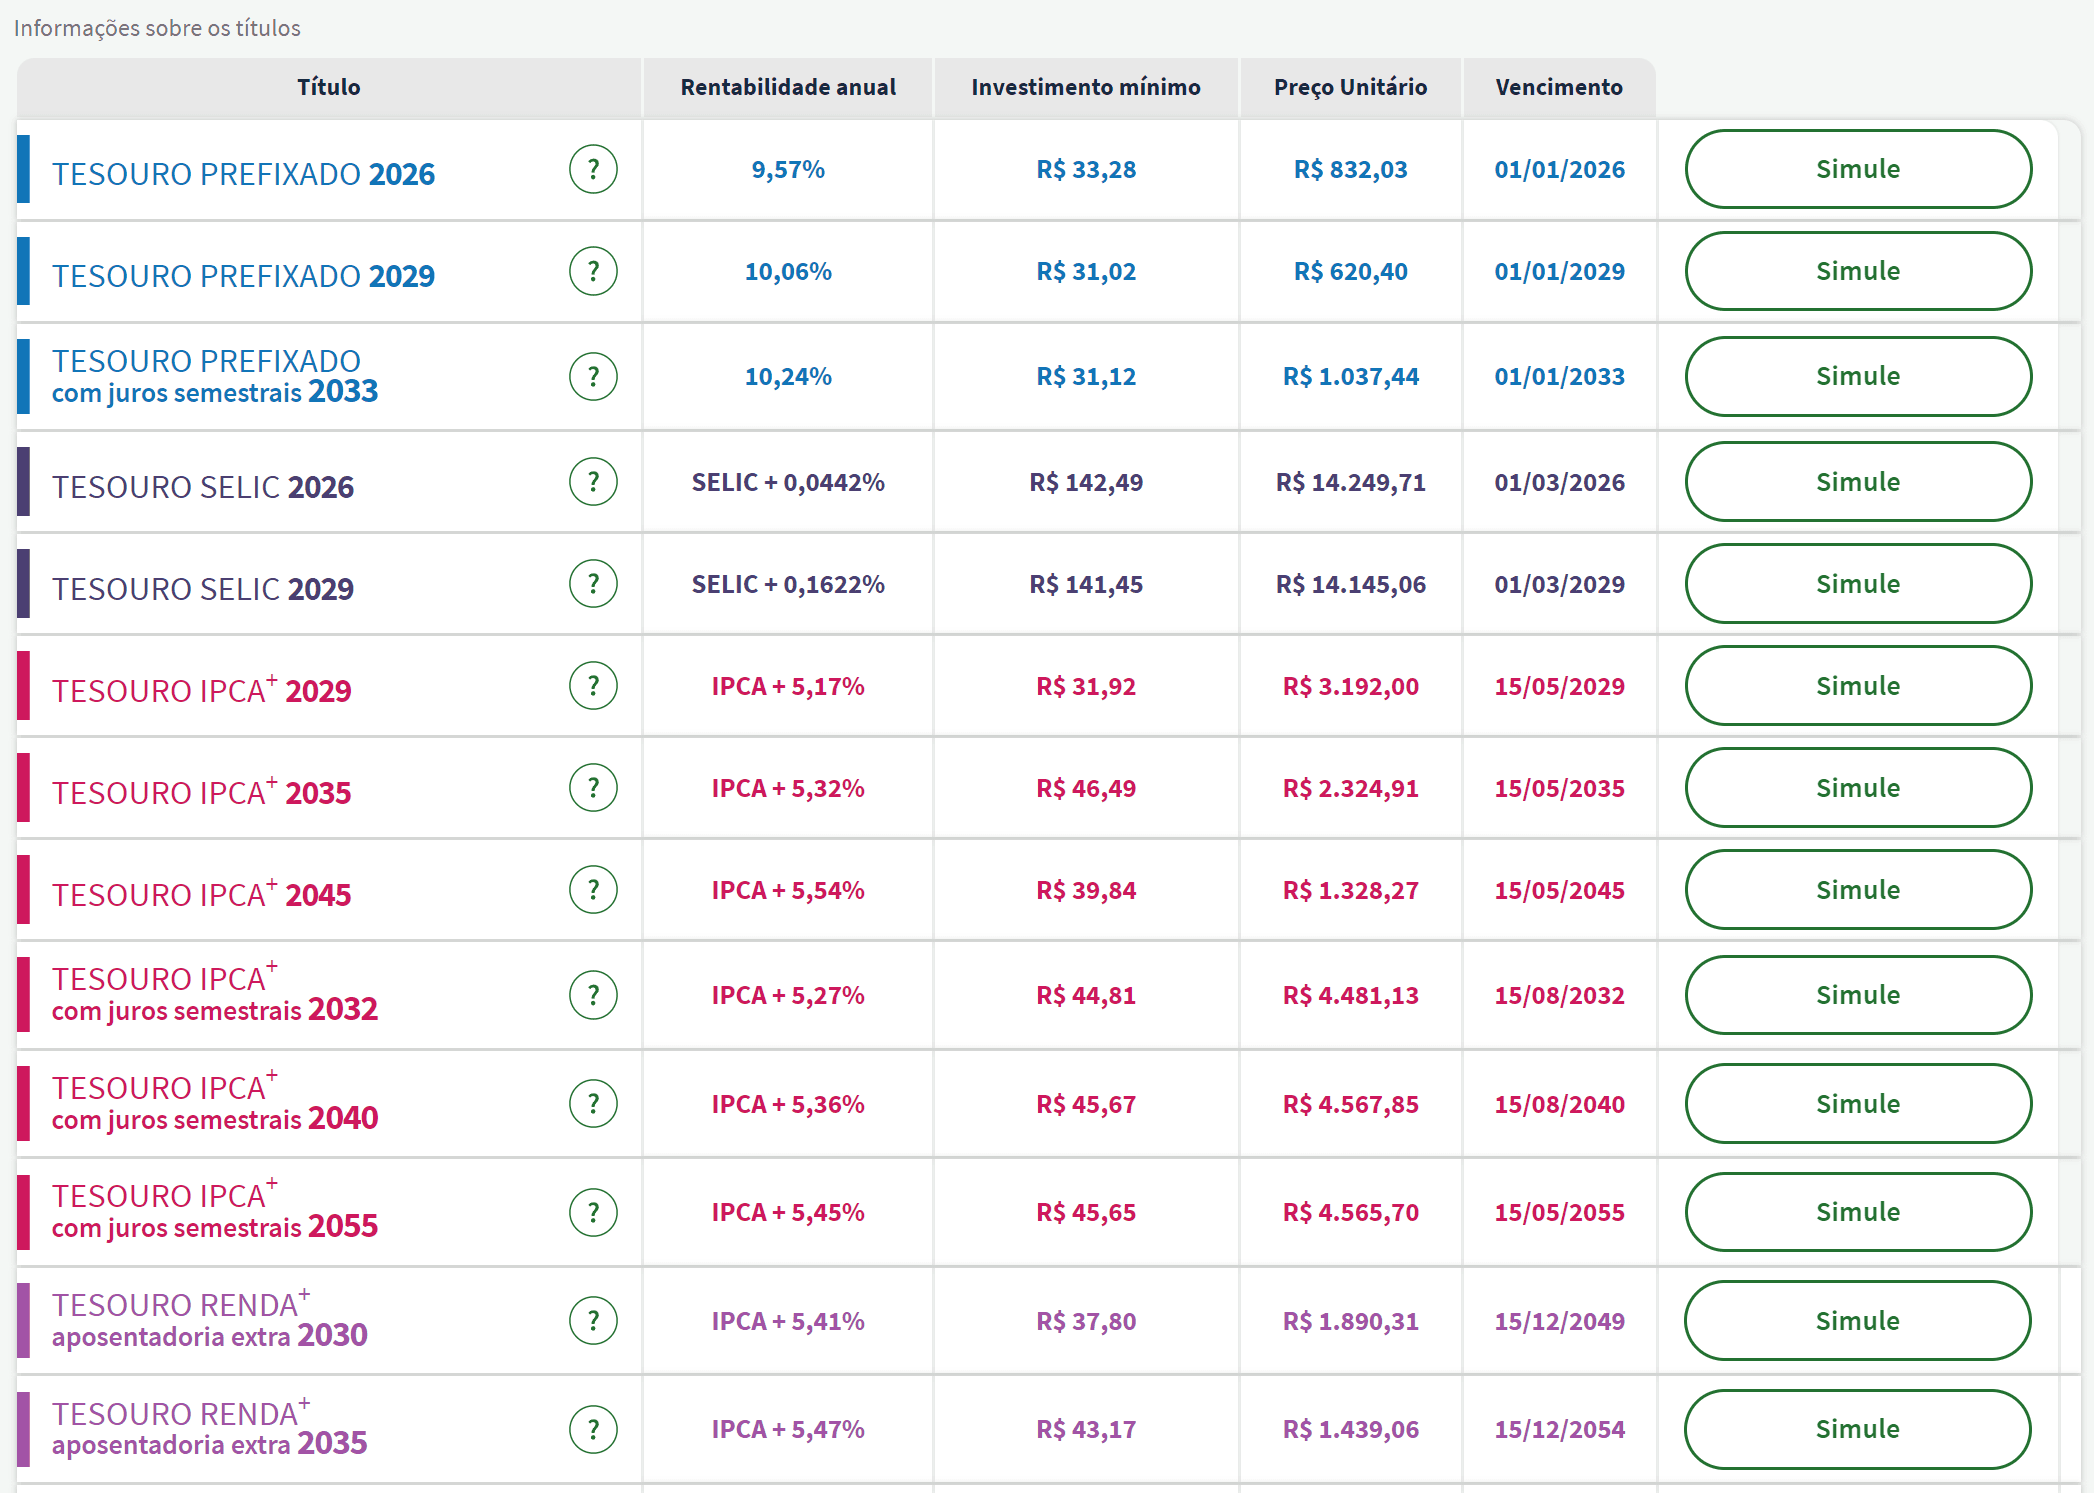Open TESOURO RENDA+ aposentadoria extra 2035 title

(210, 1428)
